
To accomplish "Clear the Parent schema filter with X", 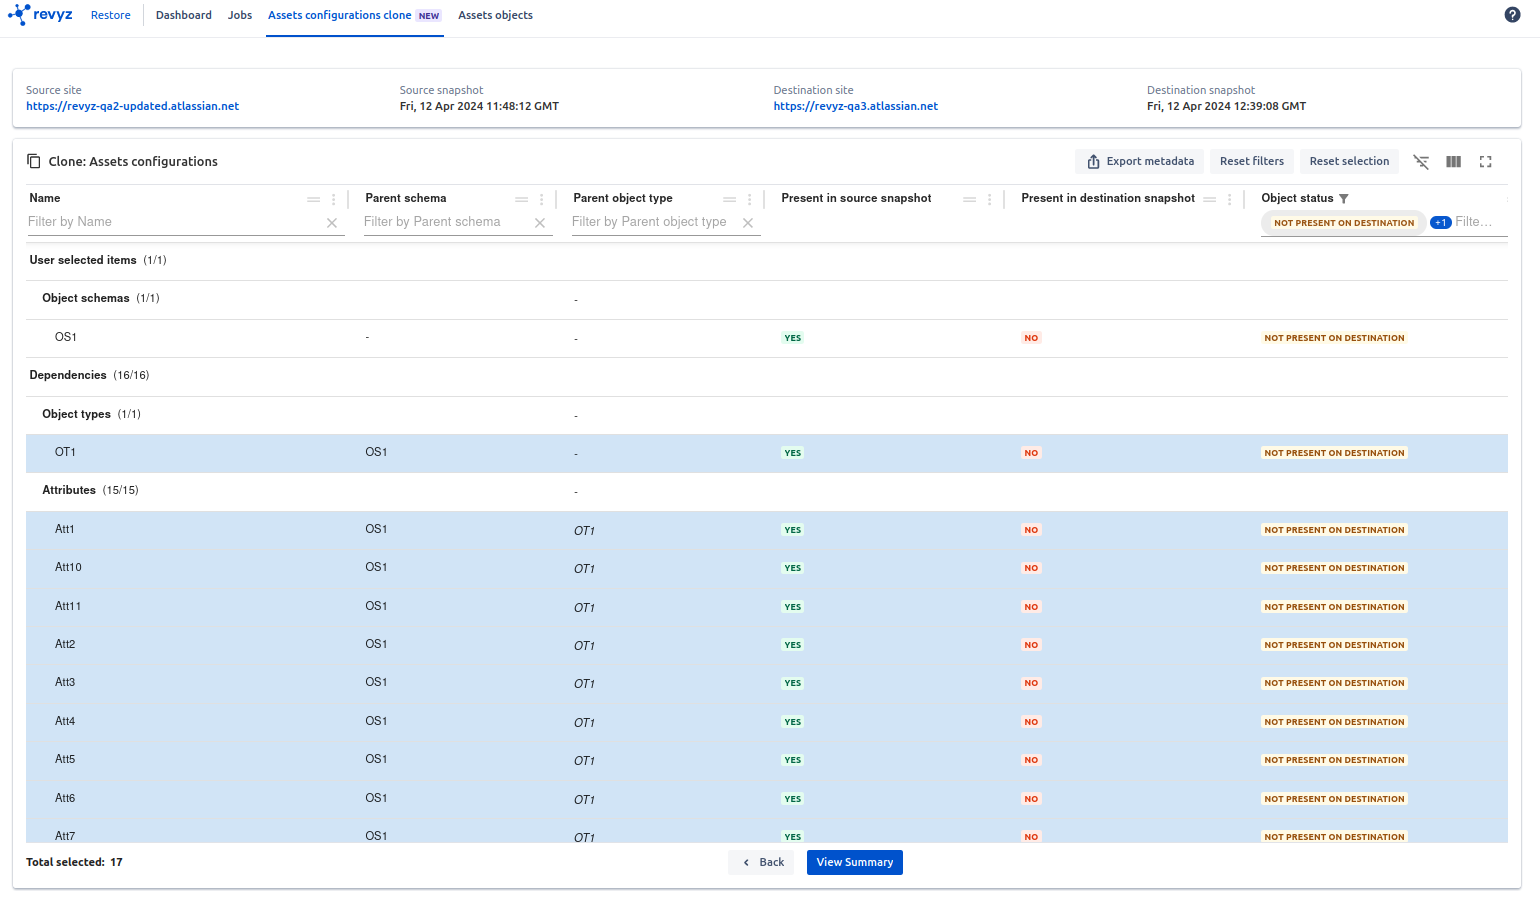I will pyautogui.click(x=540, y=223).
